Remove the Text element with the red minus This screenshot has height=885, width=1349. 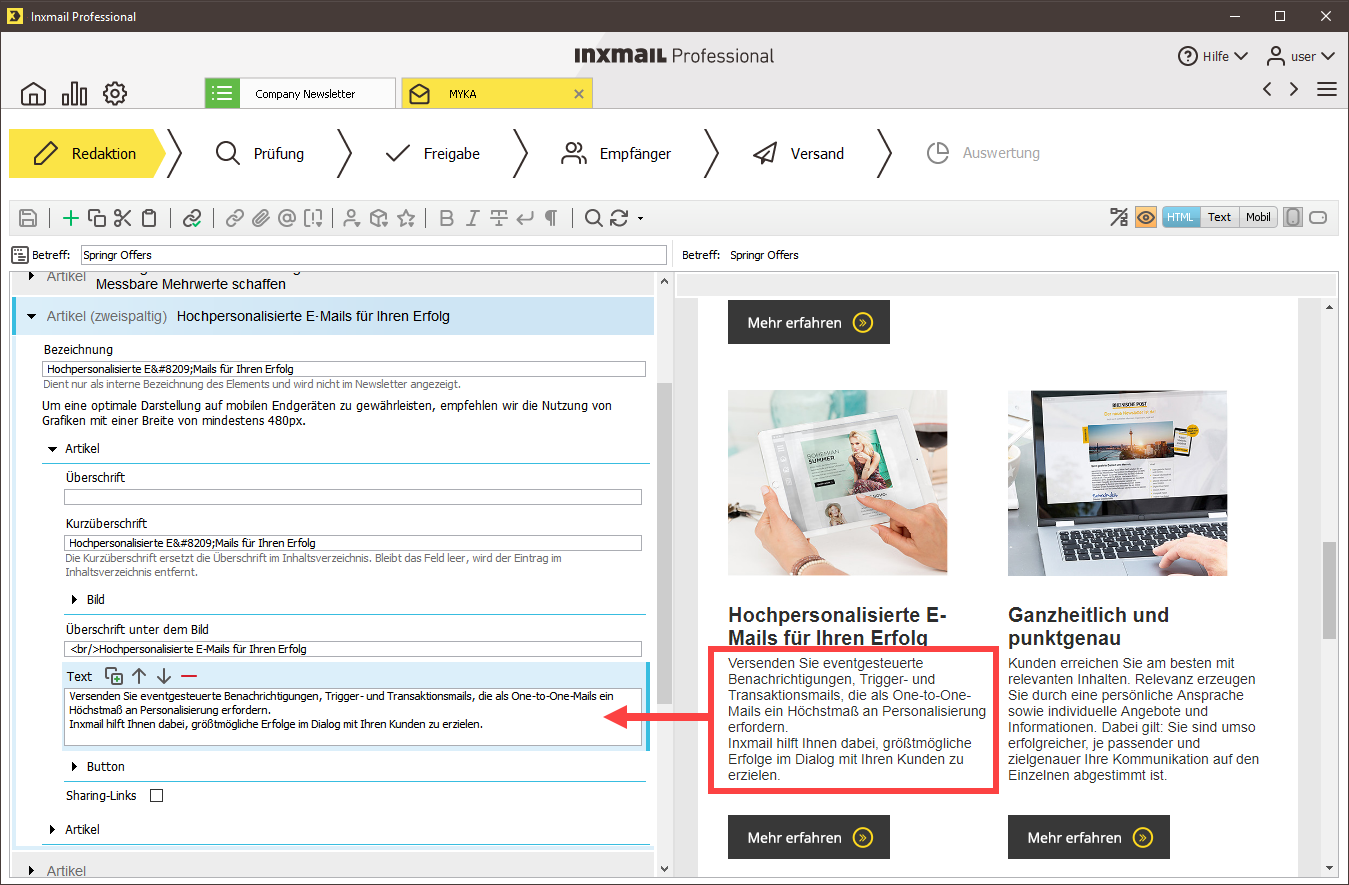(x=189, y=676)
